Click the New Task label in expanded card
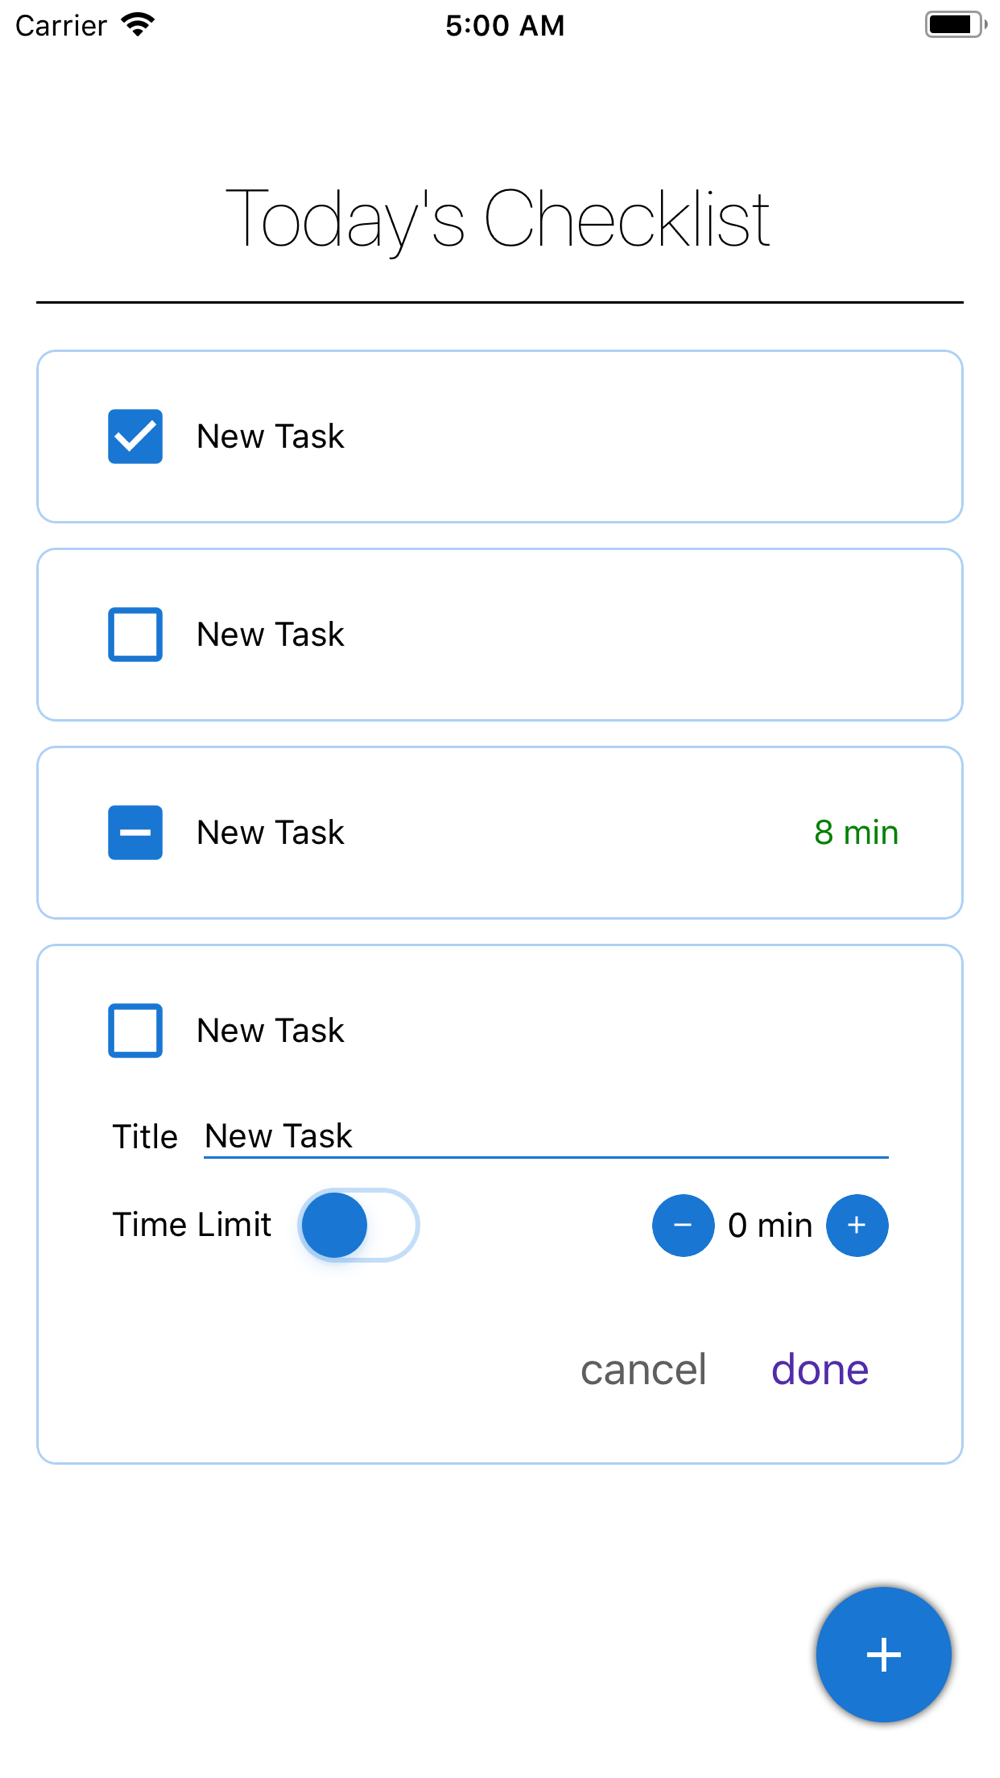 click(x=270, y=1030)
